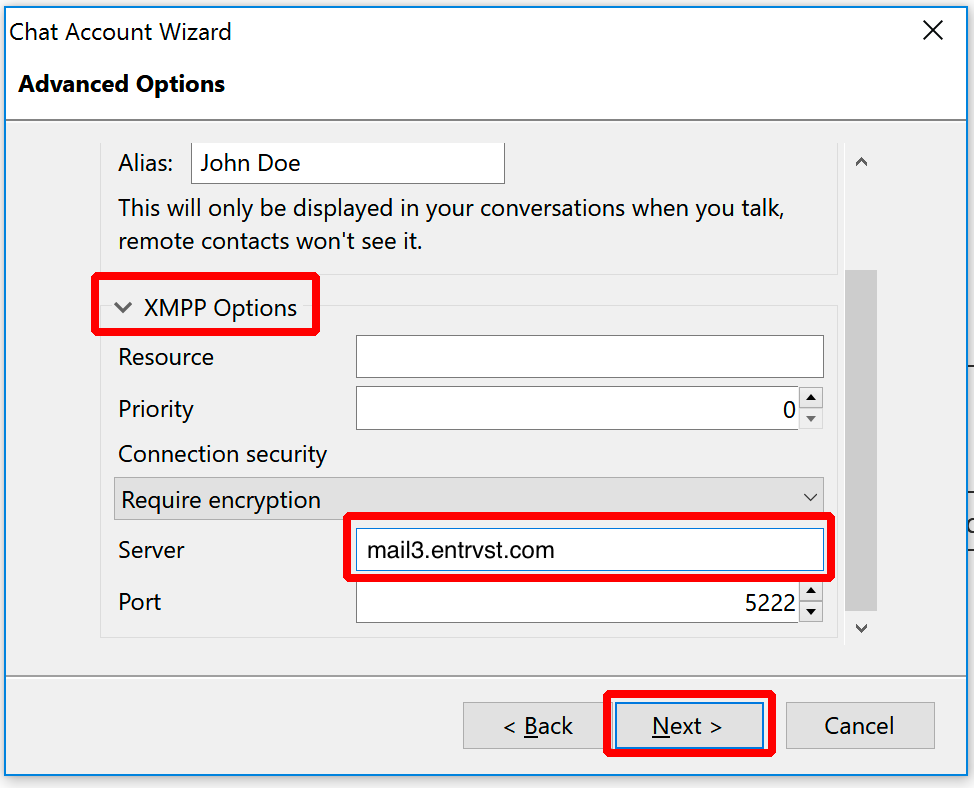Image resolution: width=974 pixels, height=788 pixels.
Task: Click the vertical scrollbar thumb
Action: click(861, 440)
